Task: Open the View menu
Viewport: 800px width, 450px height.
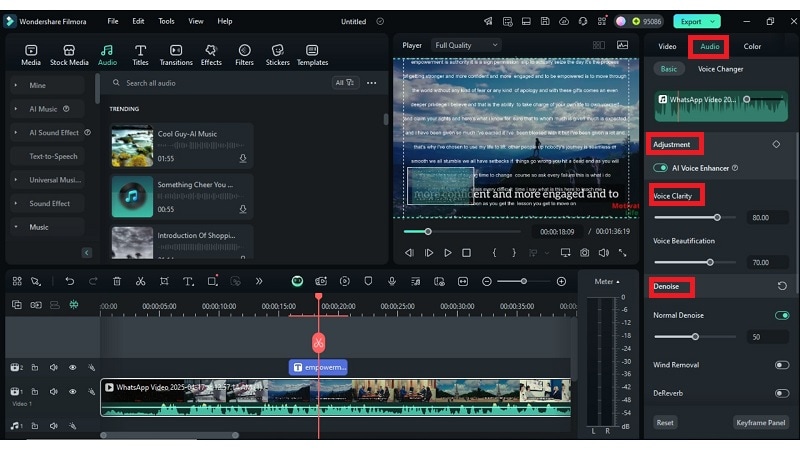Action: pos(195,21)
